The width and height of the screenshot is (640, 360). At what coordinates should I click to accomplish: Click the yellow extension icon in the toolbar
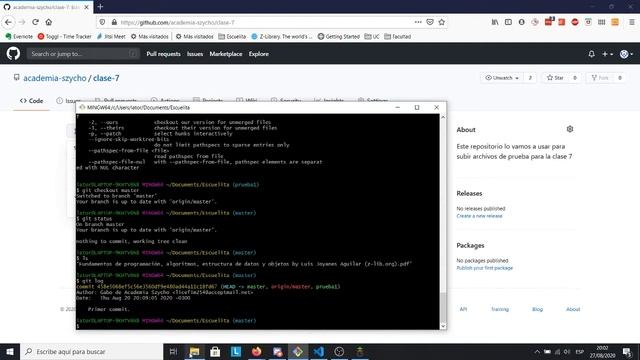(615, 22)
